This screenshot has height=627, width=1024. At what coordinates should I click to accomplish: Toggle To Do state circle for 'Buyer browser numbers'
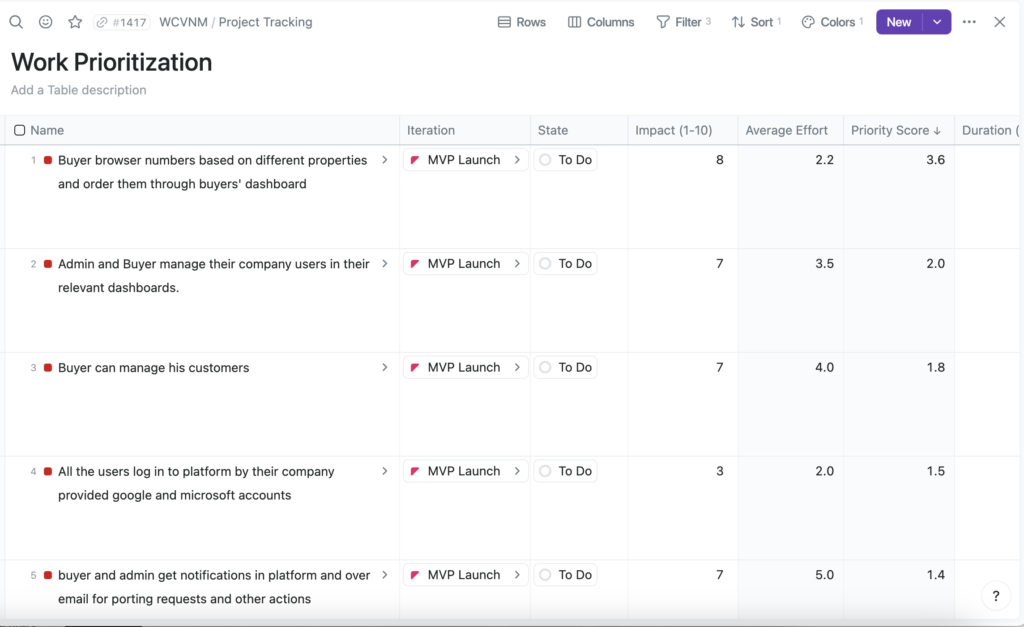click(545, 160)
